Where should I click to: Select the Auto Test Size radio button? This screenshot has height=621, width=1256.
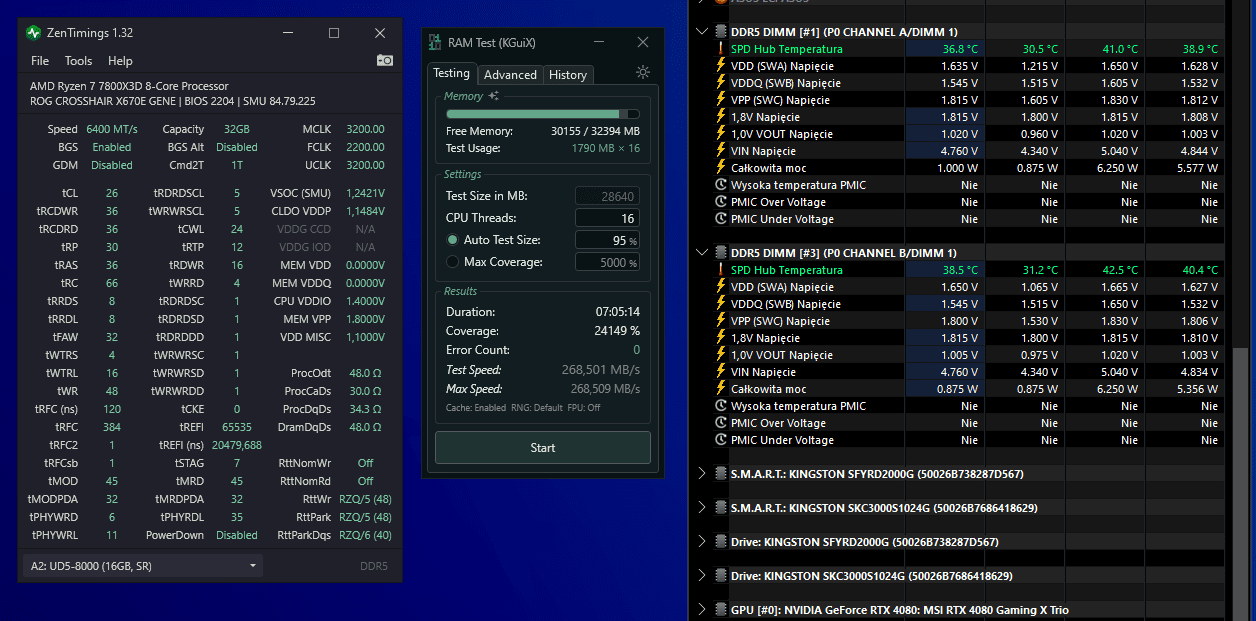point(453,240)
